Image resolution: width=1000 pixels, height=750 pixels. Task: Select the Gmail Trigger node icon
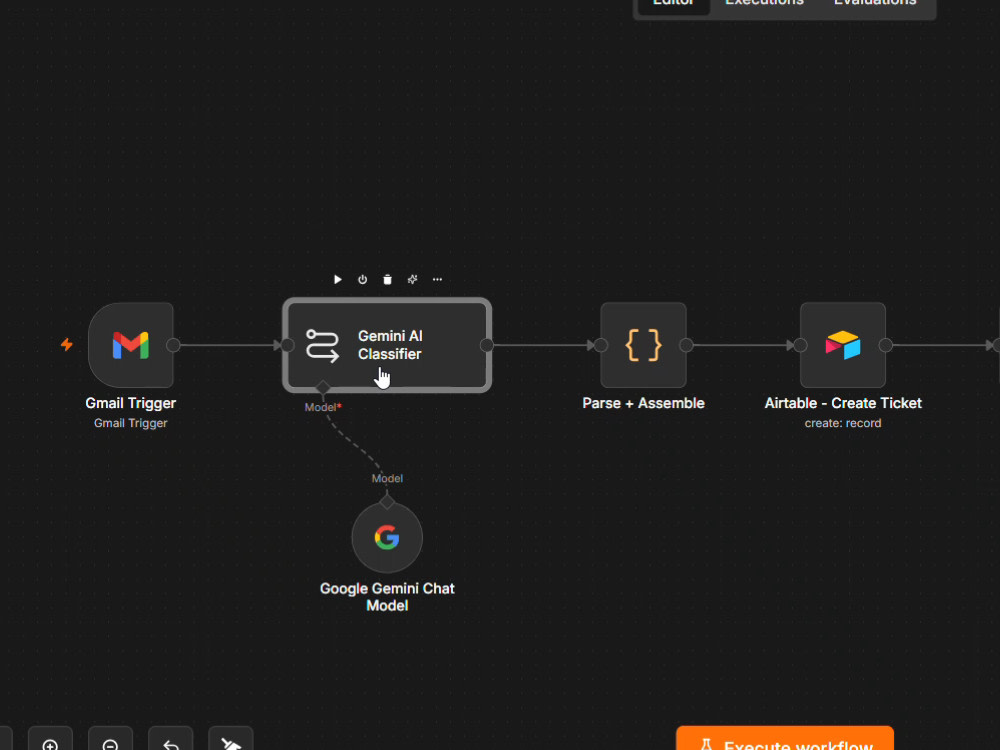coord(131,345)
